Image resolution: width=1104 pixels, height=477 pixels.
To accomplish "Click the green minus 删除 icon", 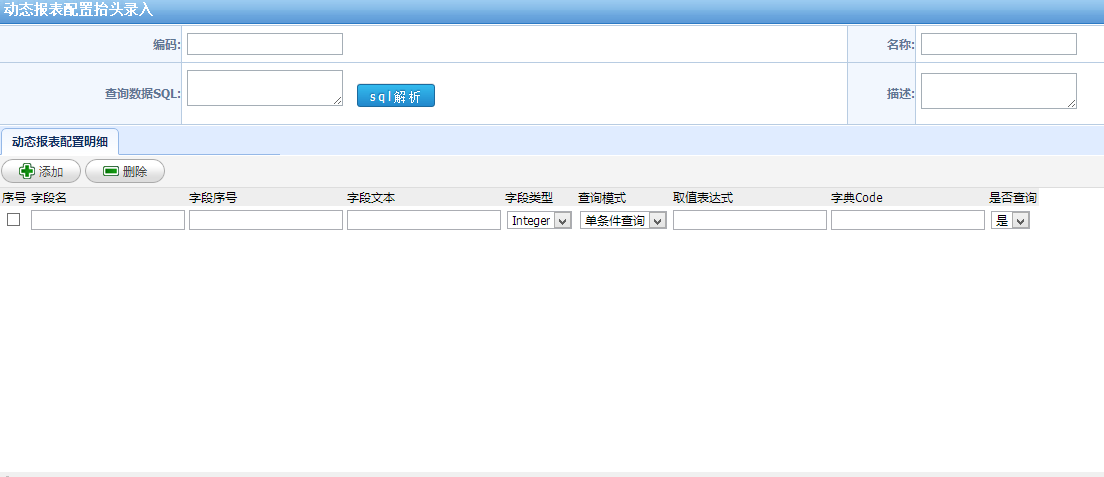I will [111, 171].
